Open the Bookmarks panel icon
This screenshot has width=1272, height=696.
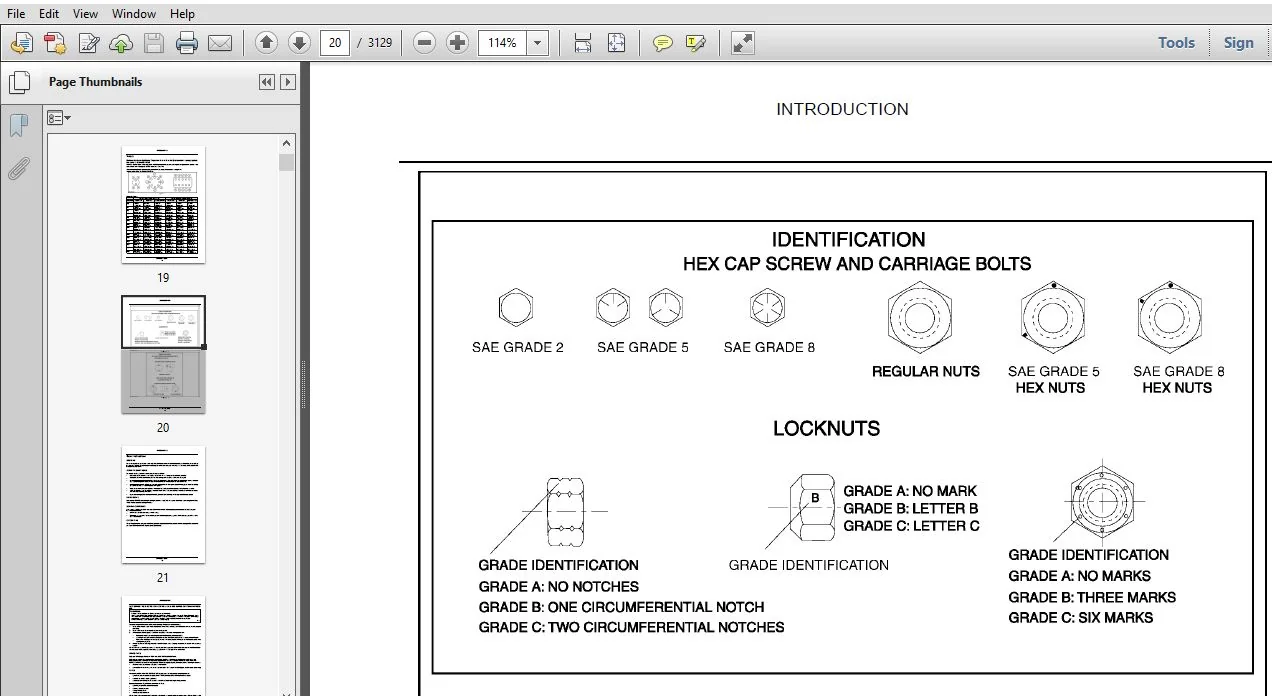tap(18, 125)
